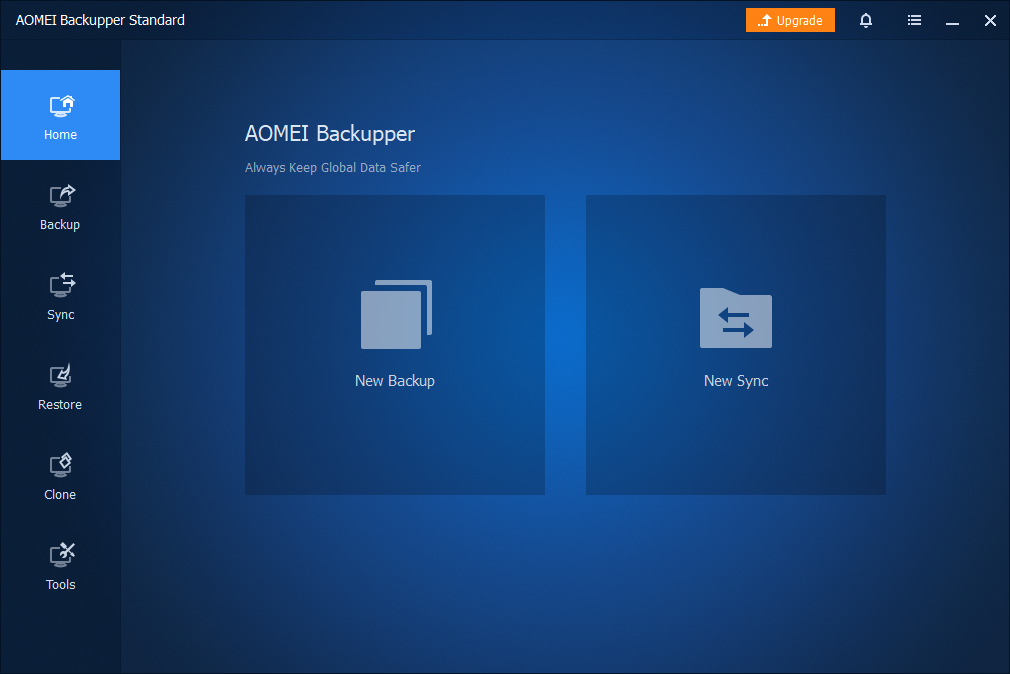Close the AOMEI Backupper window
This screenshot has height=674, width=1010.
tap(990, 20)
